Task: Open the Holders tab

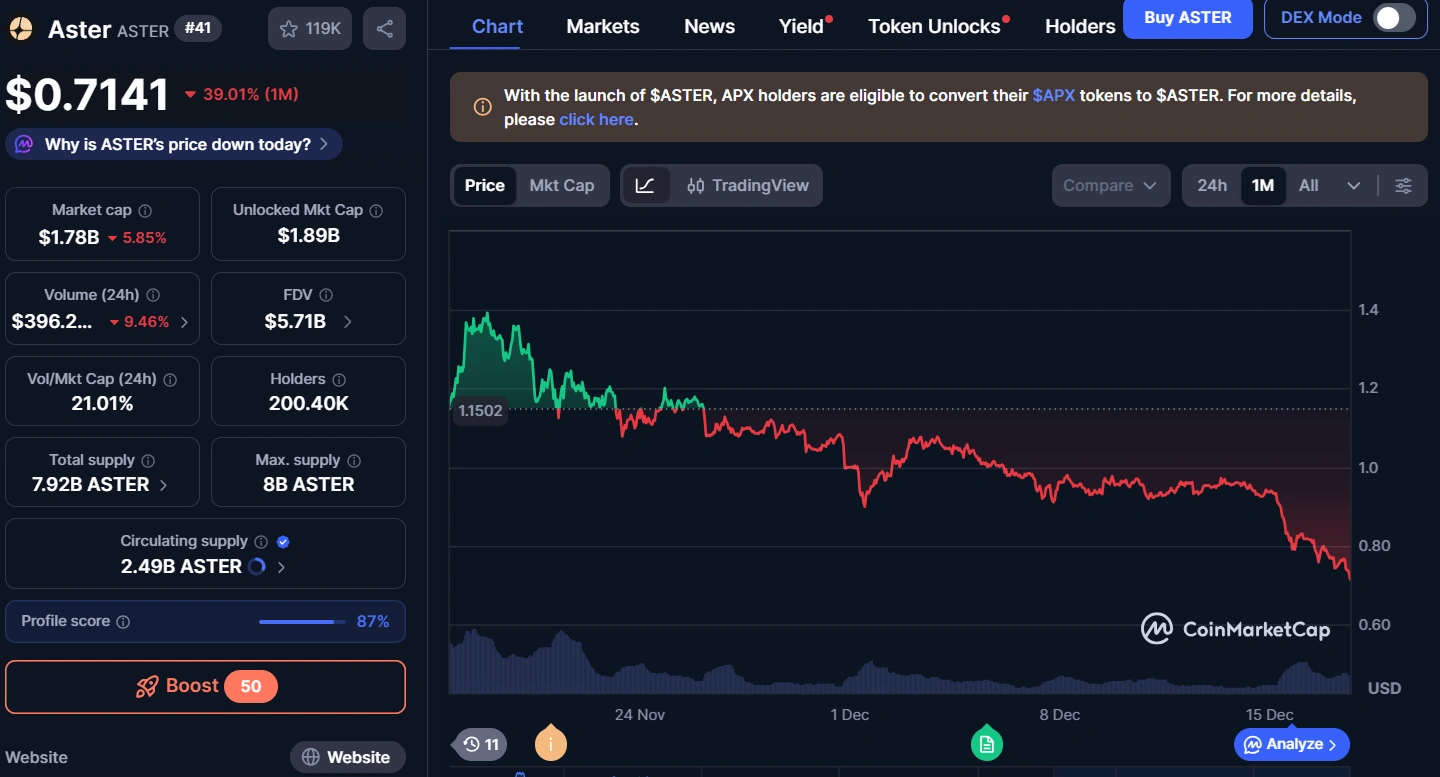Action: point(1079,26)
